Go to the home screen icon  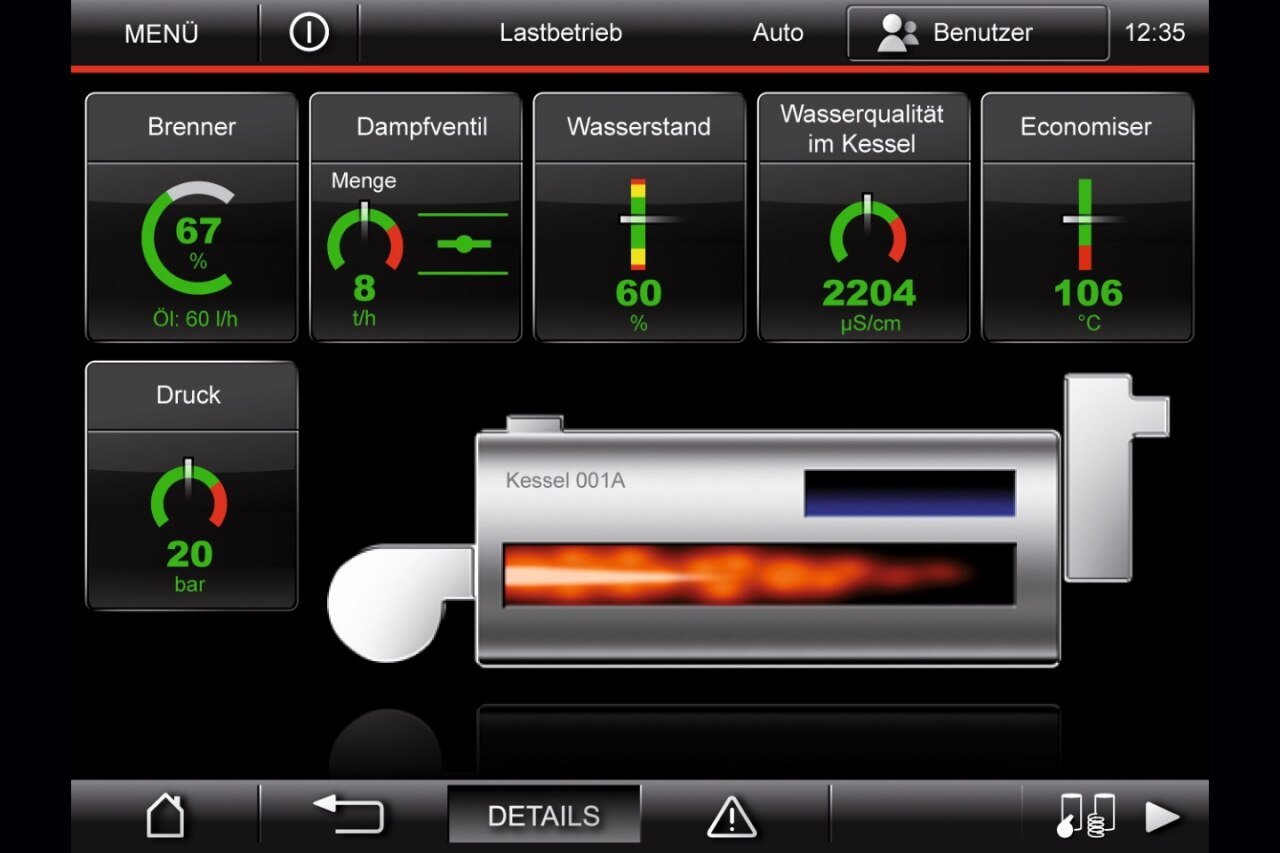click(x=165, y=815)
